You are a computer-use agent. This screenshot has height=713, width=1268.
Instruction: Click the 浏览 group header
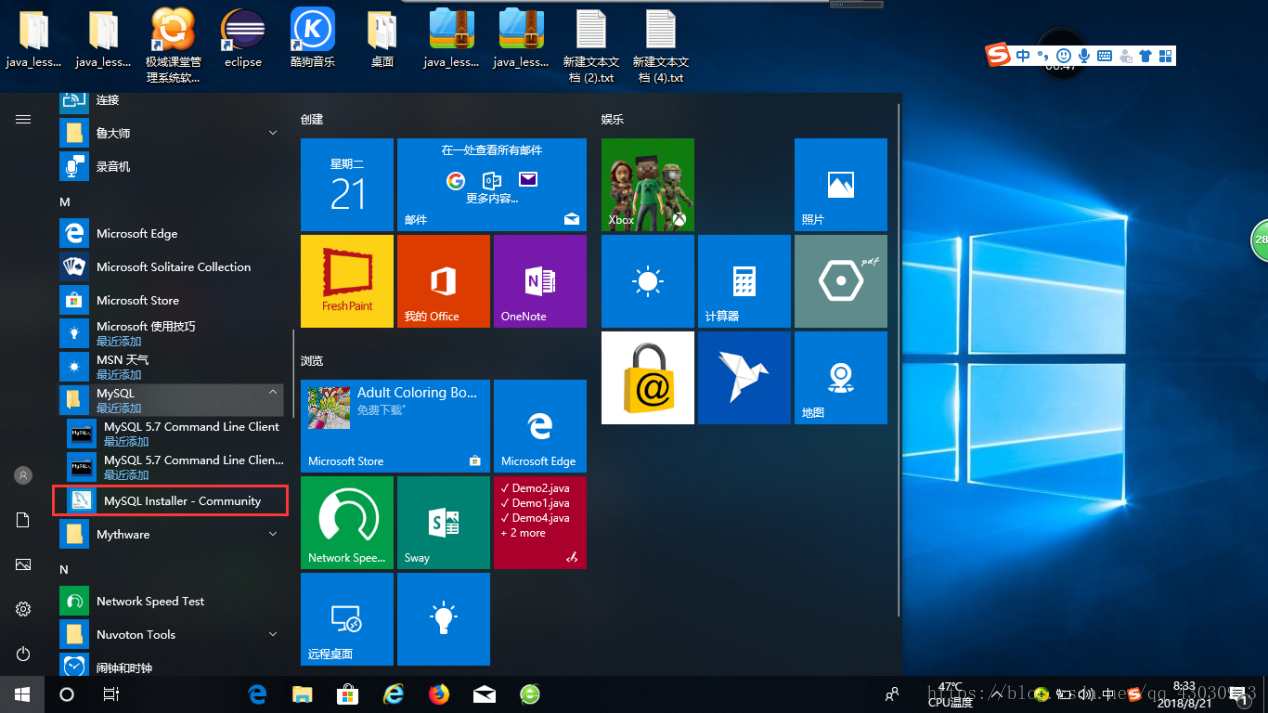tap(312, 360)
